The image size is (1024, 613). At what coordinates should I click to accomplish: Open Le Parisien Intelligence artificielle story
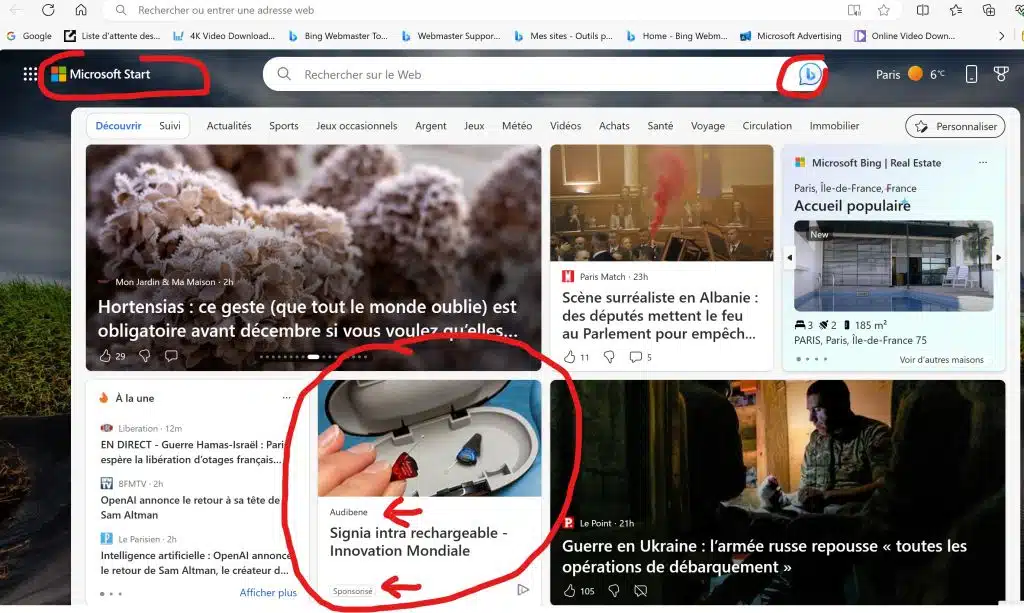[195, 563]
